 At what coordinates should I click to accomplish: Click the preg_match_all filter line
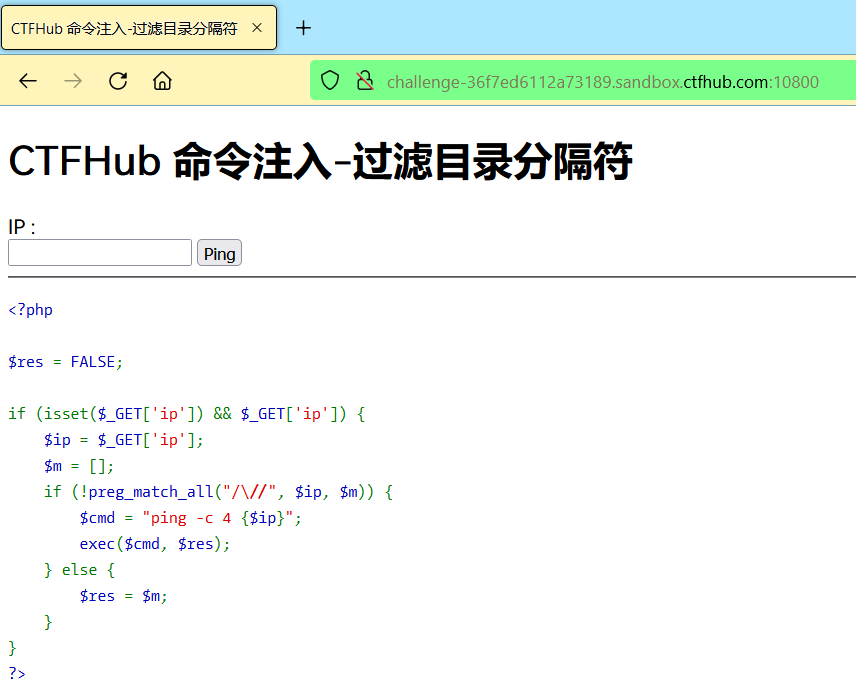tap(218, 492)
